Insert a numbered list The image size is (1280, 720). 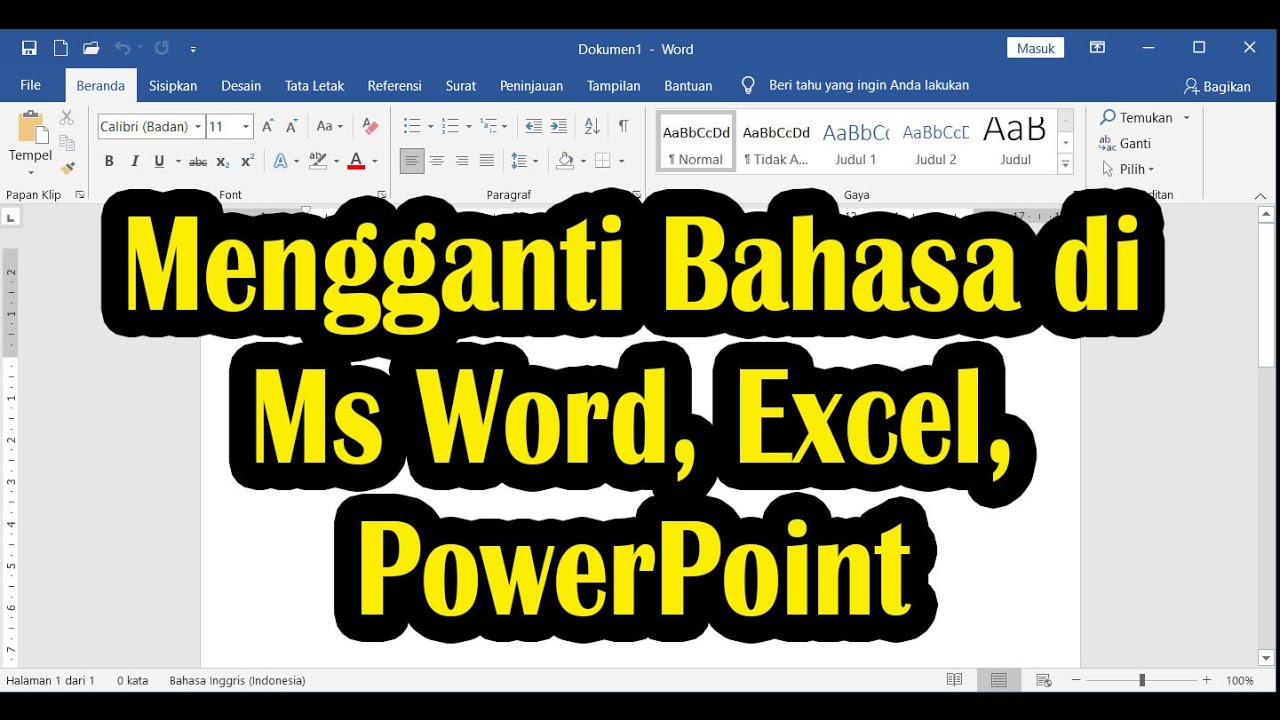(x=450, y=126)
